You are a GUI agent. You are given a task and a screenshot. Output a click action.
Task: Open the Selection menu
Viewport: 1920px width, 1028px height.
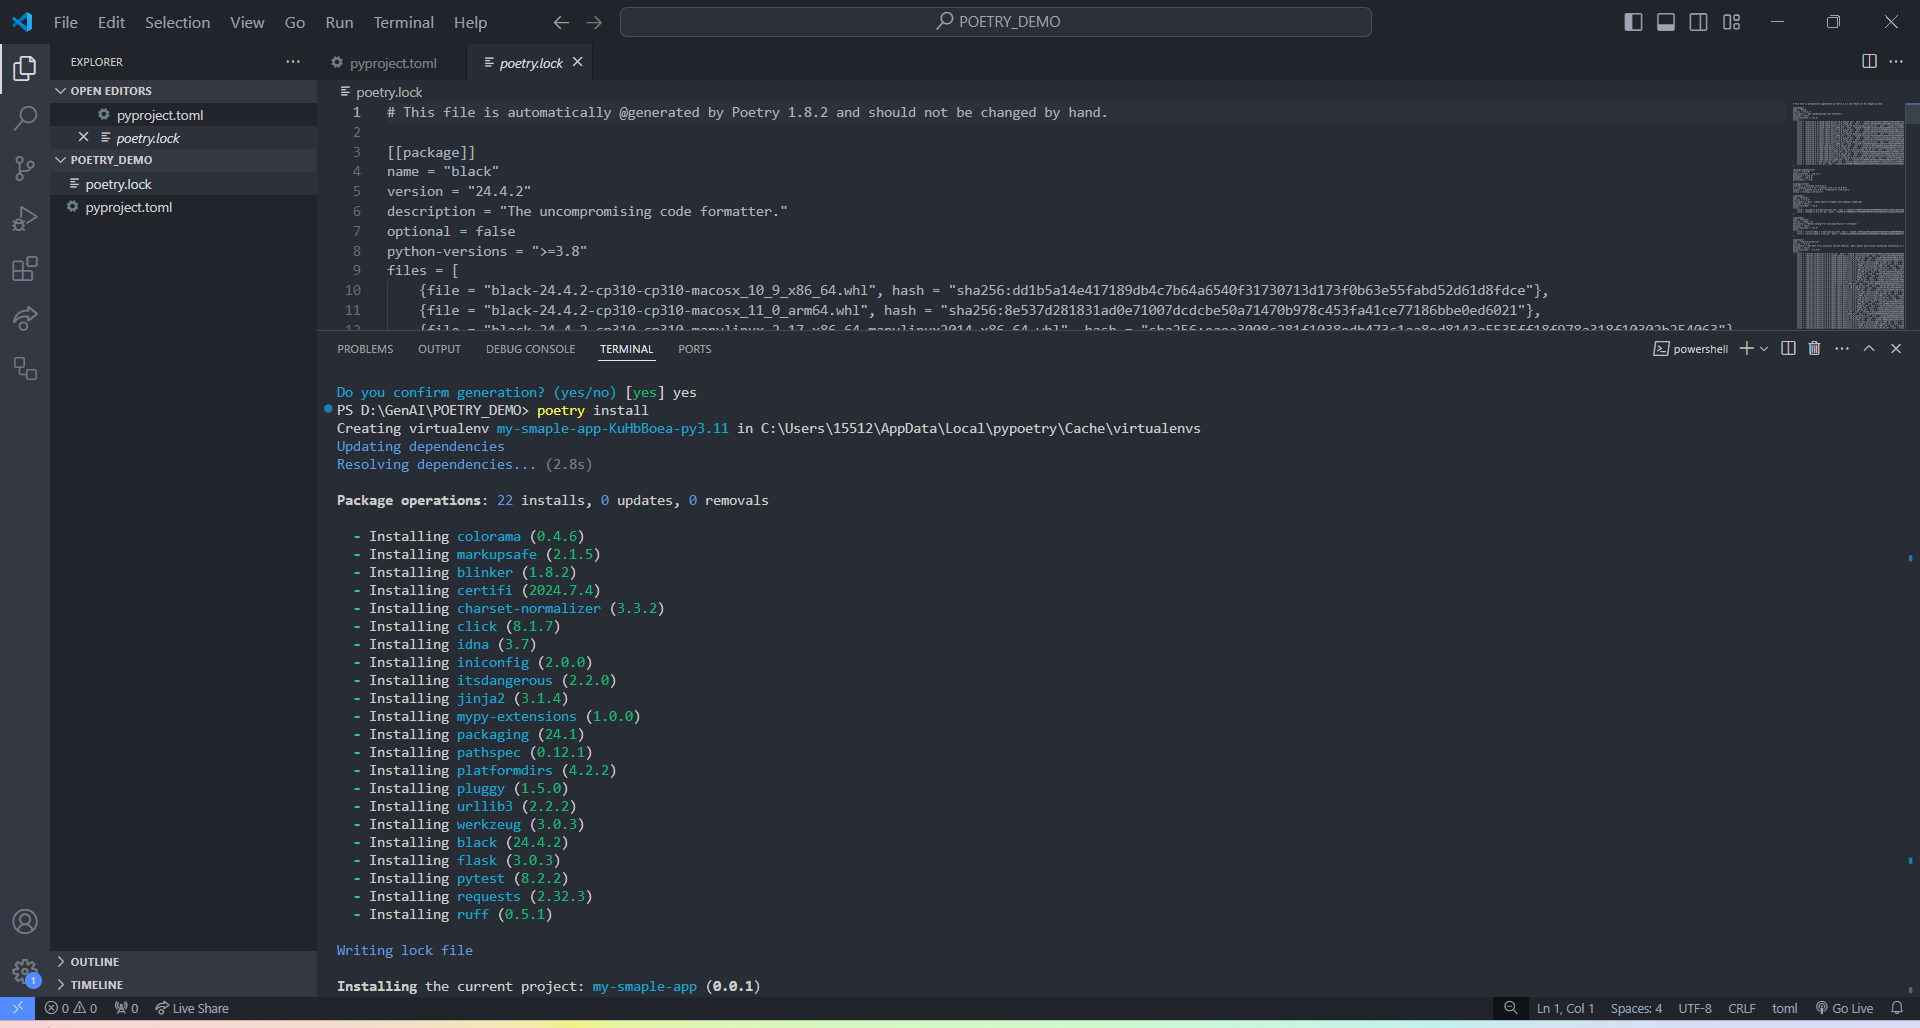point(177,22)
